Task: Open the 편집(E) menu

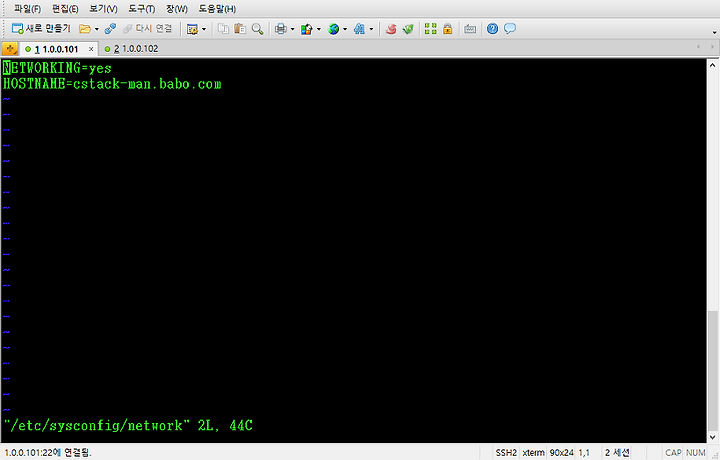Action: coord(65,9)
